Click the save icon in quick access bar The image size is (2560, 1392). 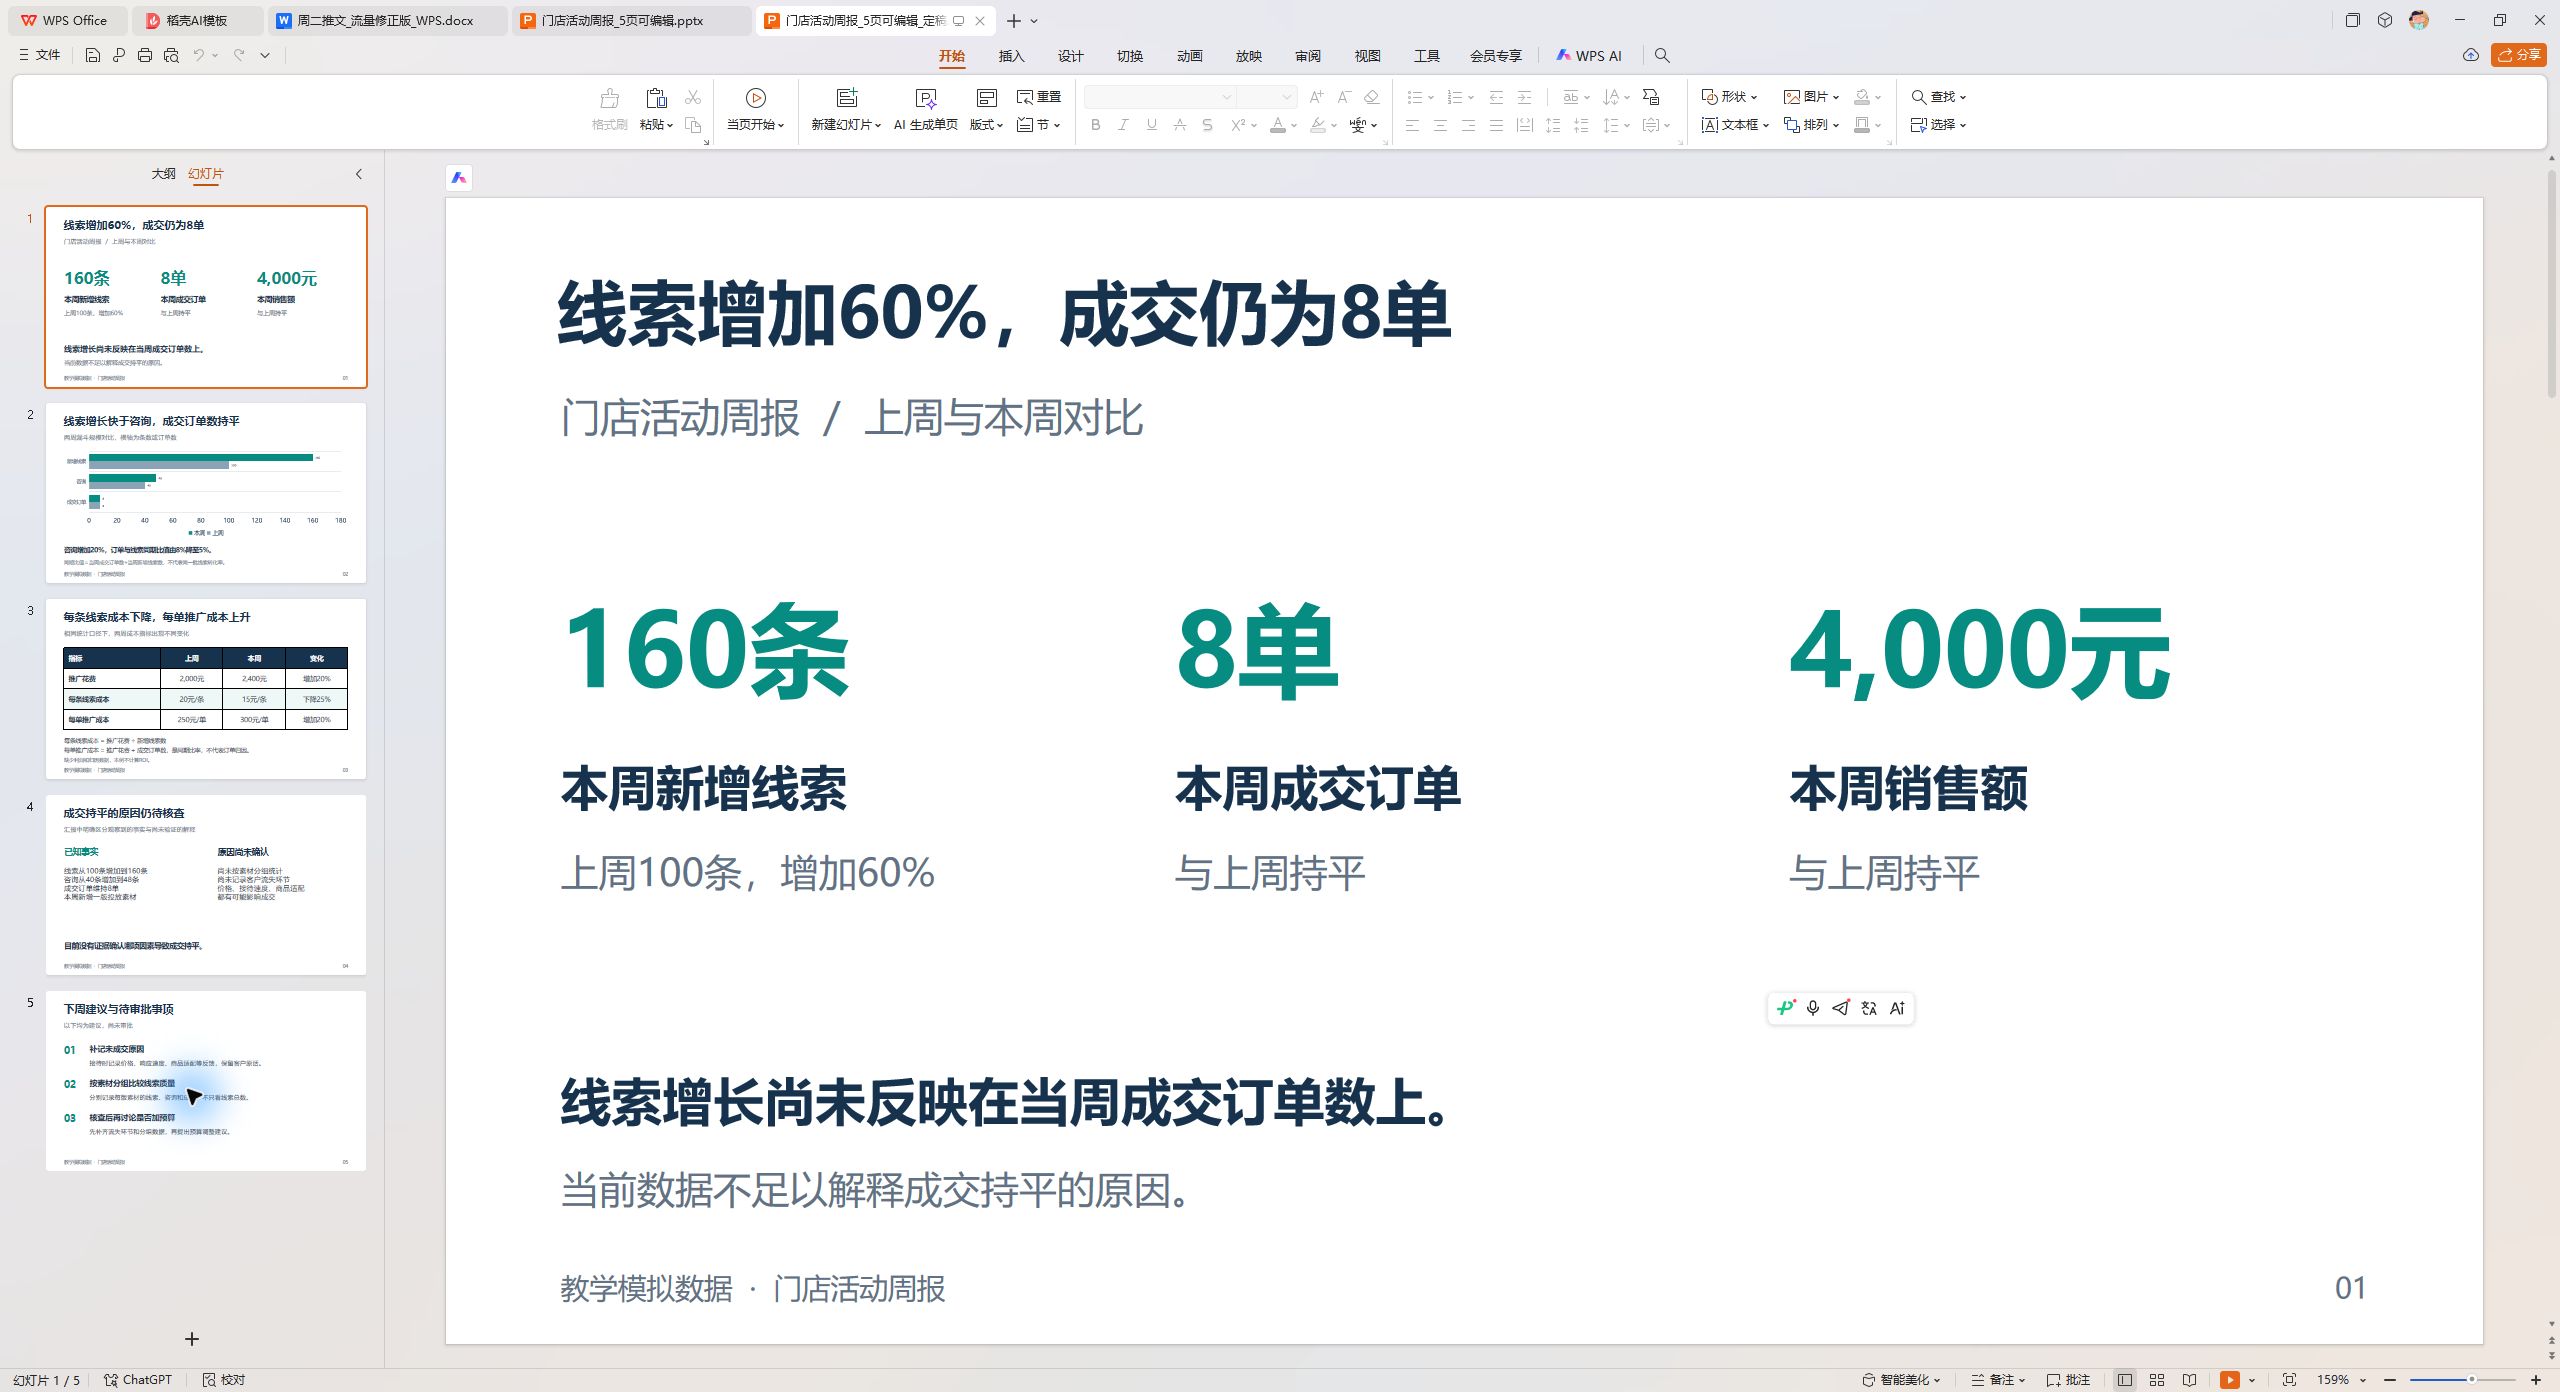(92, 55)
